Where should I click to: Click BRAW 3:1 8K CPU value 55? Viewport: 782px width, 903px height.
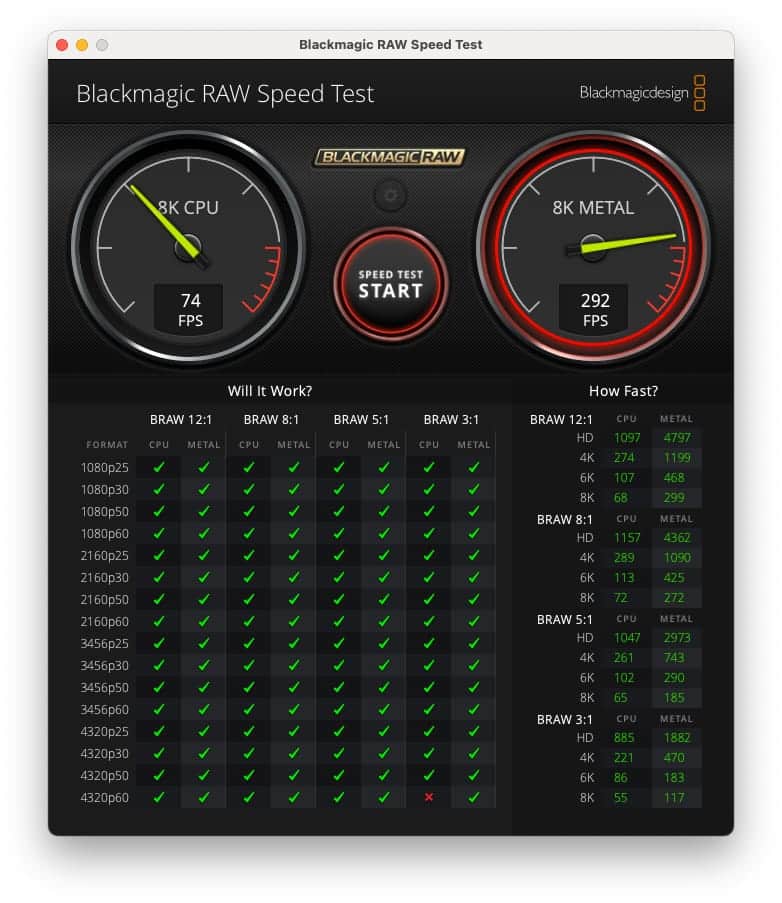point(620,798)
